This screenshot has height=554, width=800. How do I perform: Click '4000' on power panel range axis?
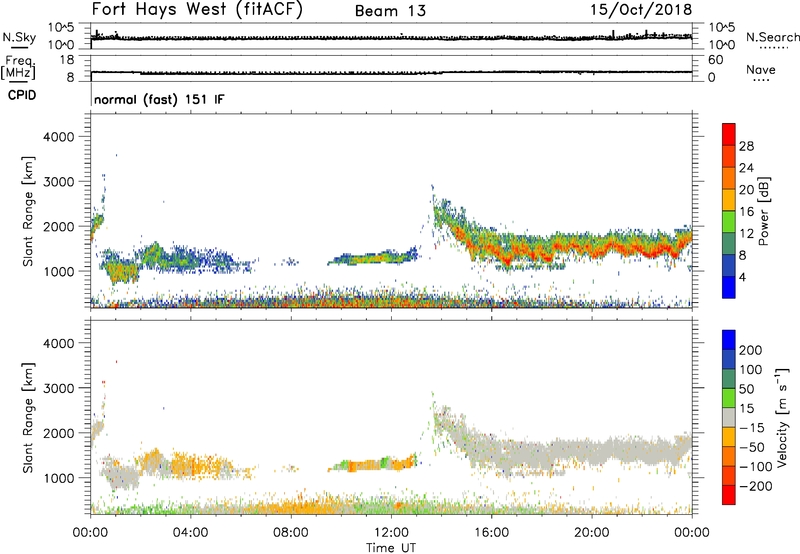tap(59, 137)
